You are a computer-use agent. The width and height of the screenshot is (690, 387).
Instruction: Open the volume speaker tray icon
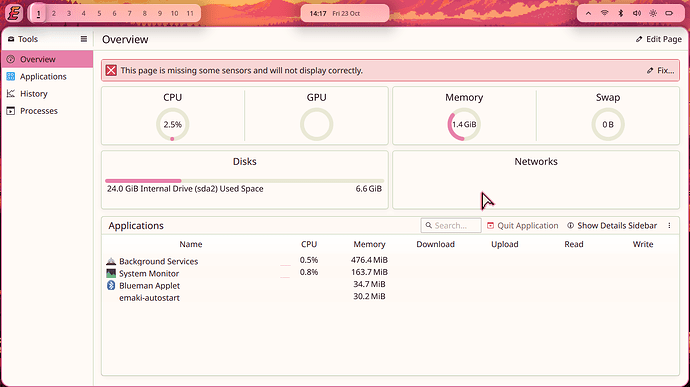(637, 13)
